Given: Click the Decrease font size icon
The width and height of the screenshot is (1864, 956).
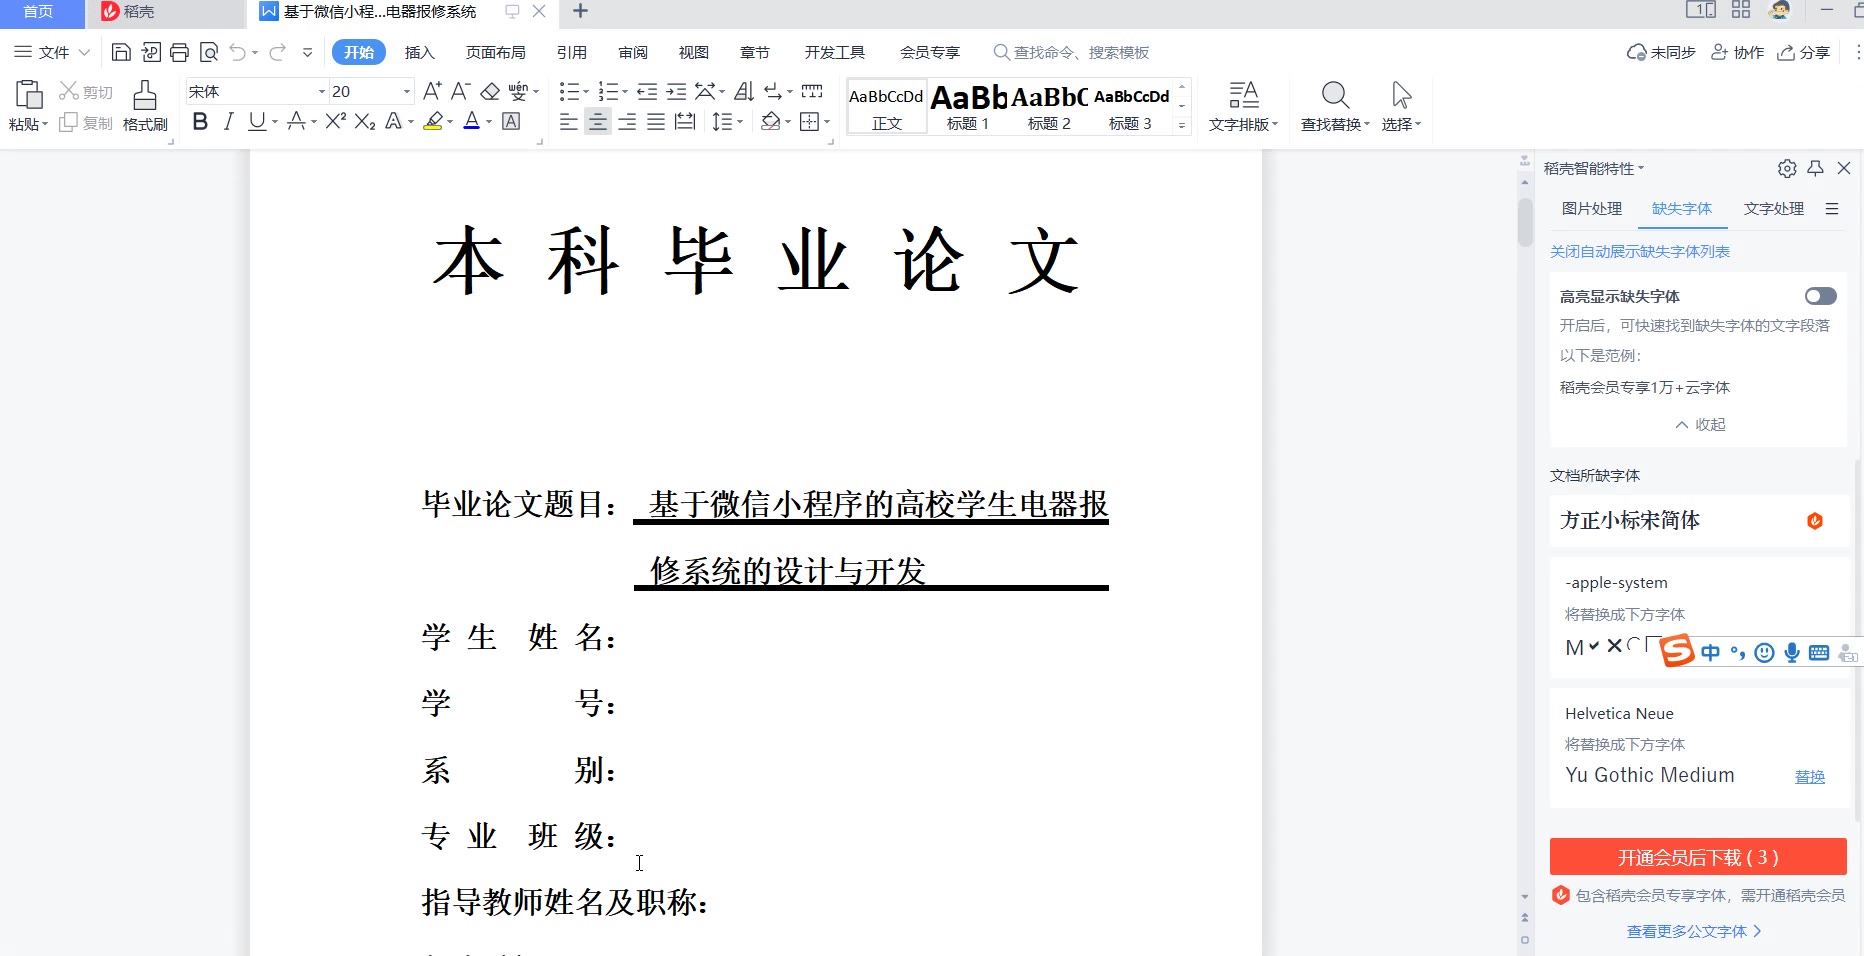Looking at the screenshot, I should coord(461,91).
